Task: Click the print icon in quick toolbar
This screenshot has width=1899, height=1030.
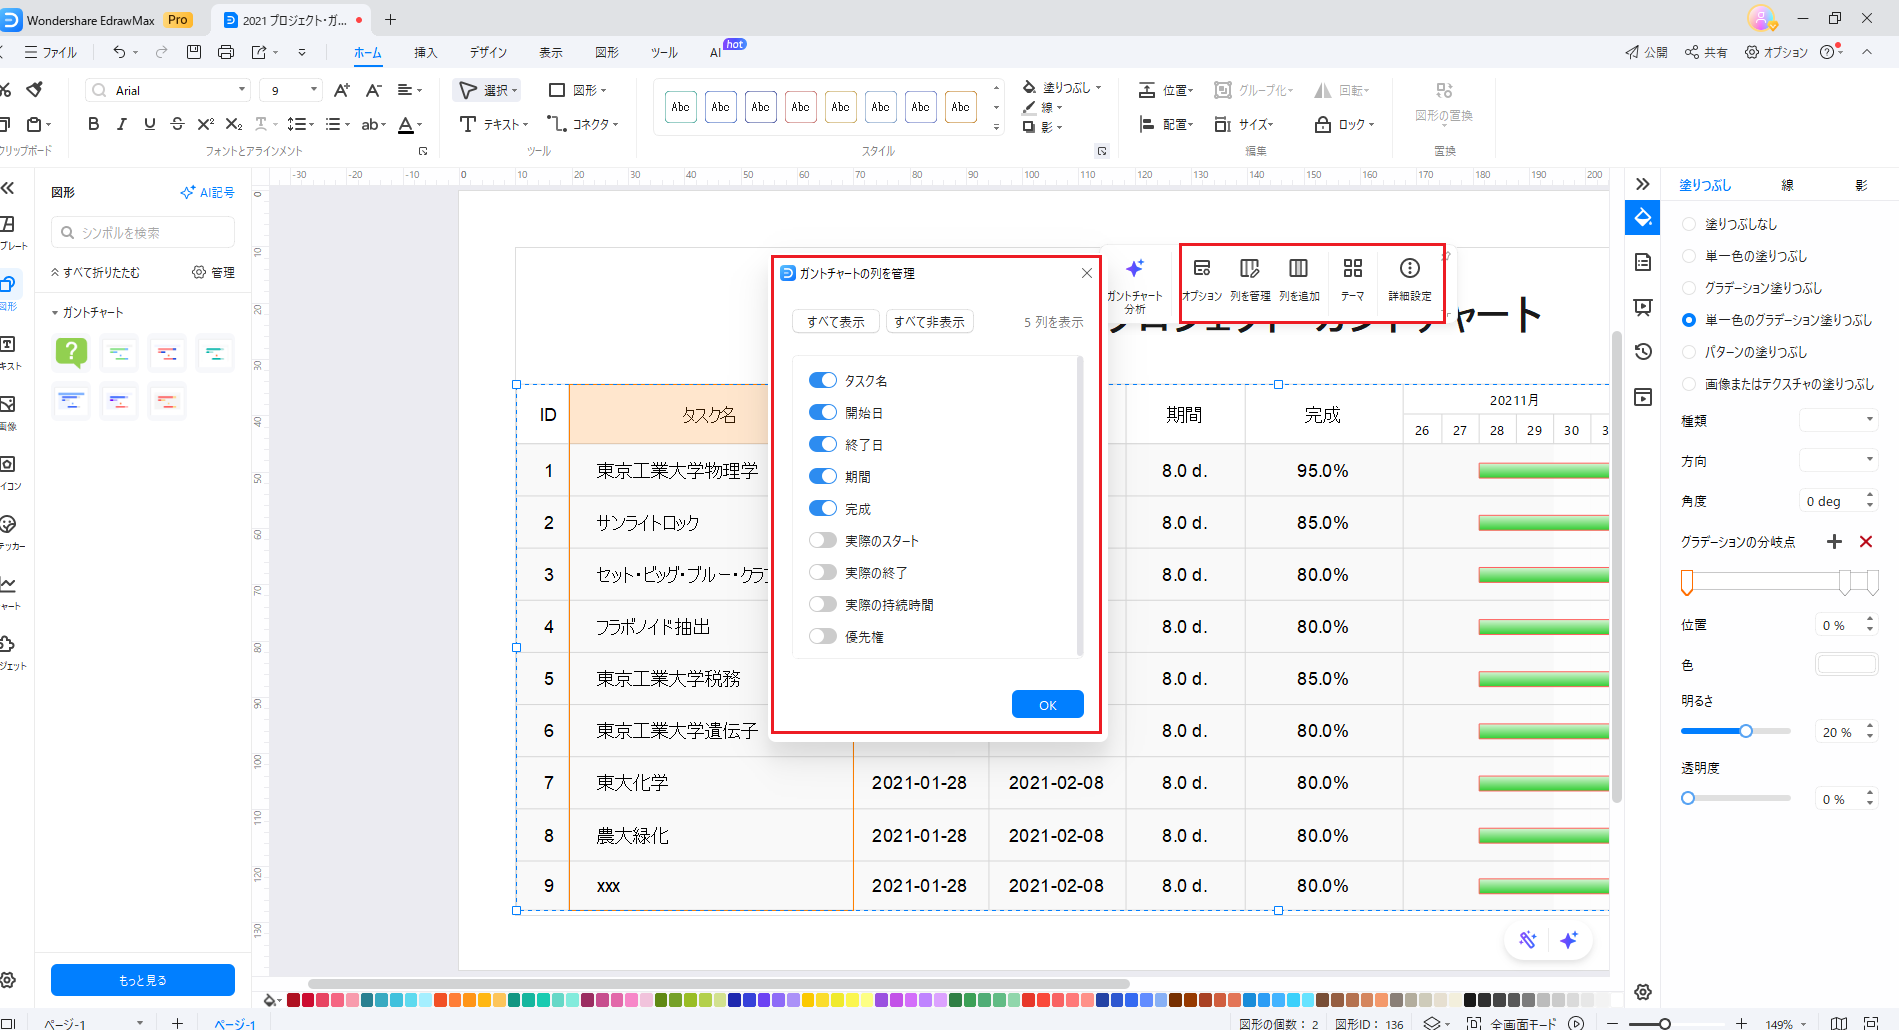Action: point(226,52)
